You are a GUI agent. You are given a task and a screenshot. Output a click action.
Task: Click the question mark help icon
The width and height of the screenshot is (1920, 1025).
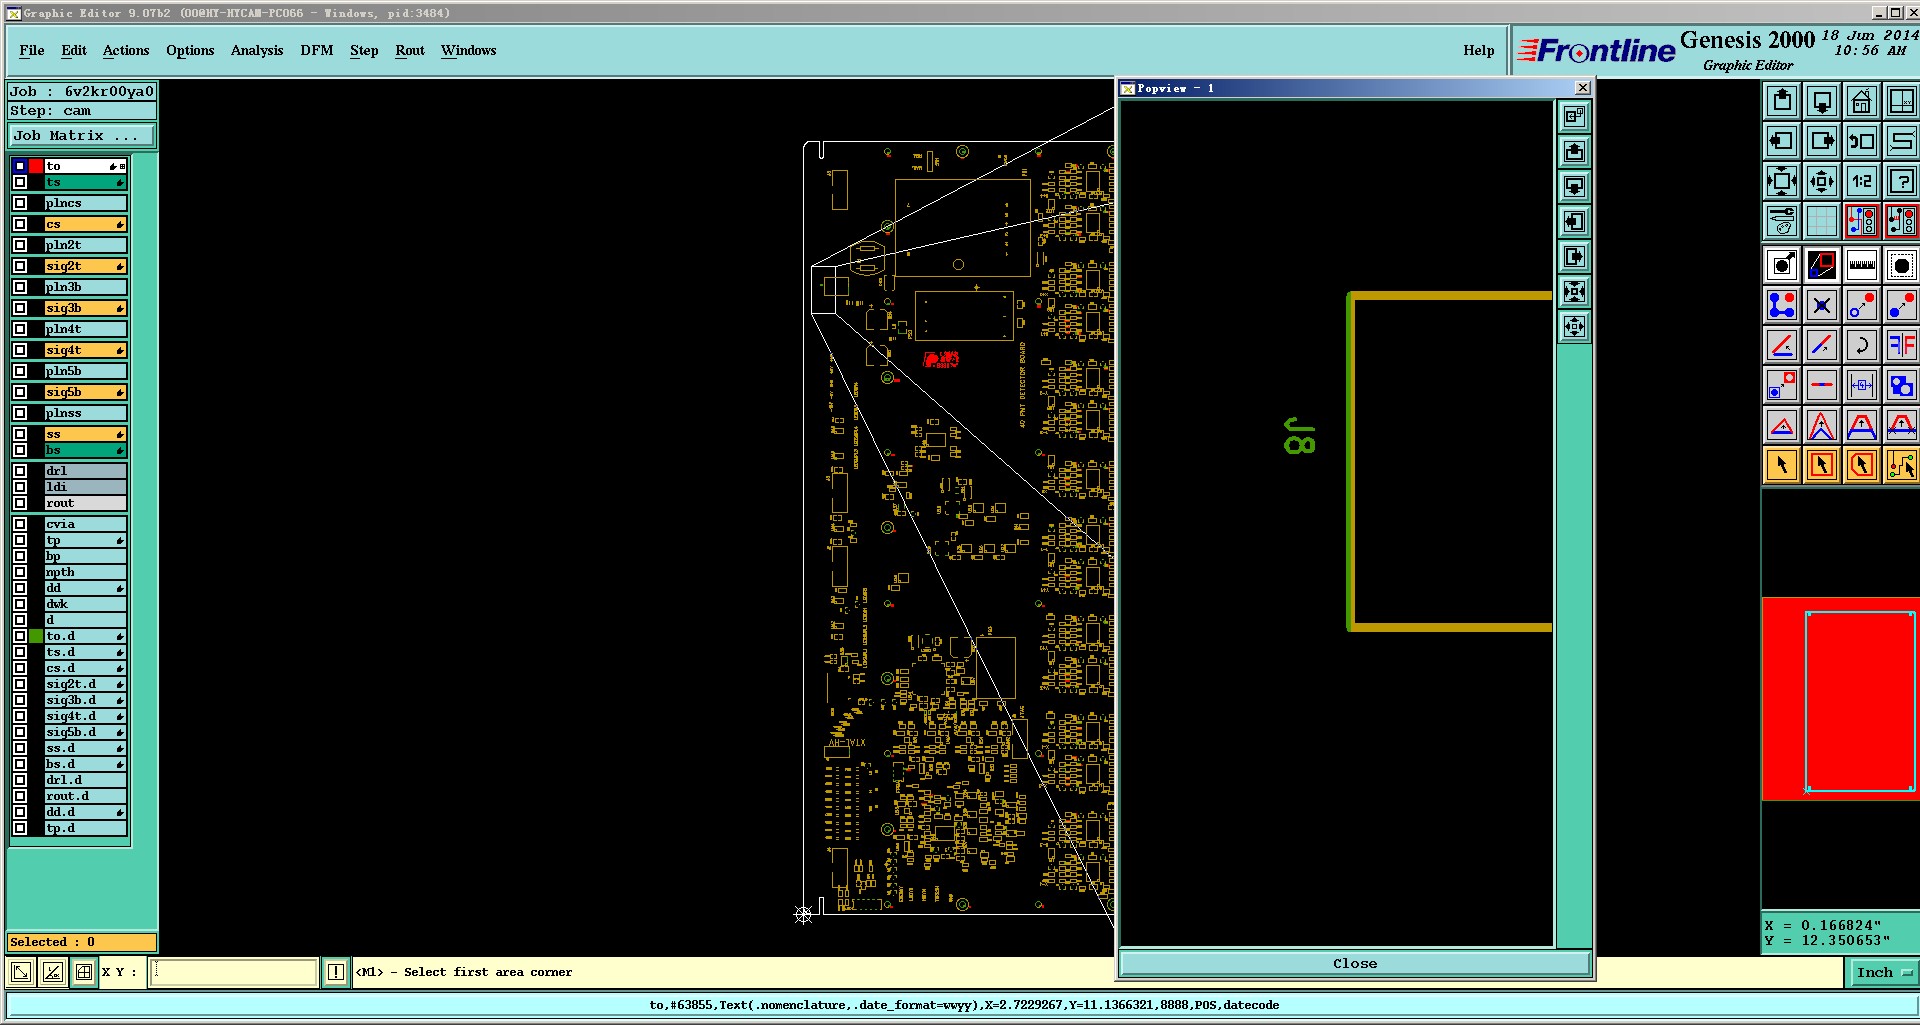(x=1901, y=181)
